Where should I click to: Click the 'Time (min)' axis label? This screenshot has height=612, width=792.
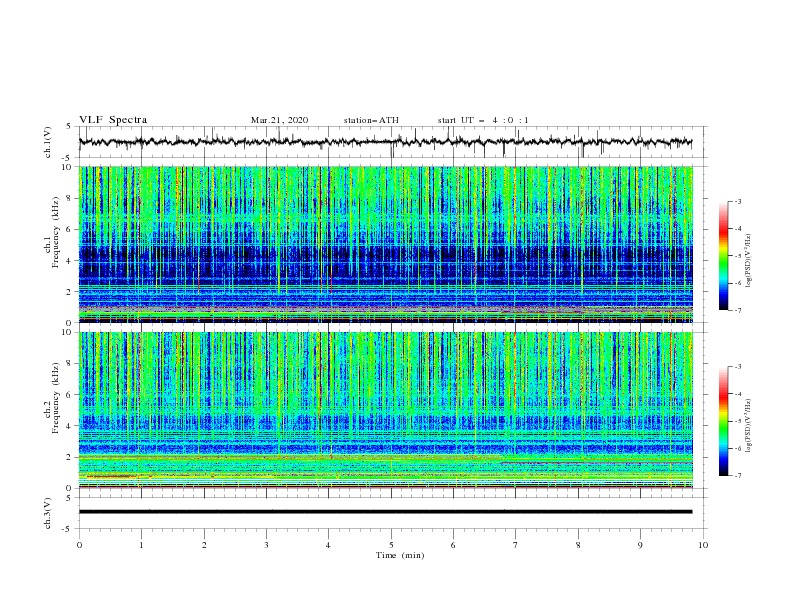pos(400,555)
